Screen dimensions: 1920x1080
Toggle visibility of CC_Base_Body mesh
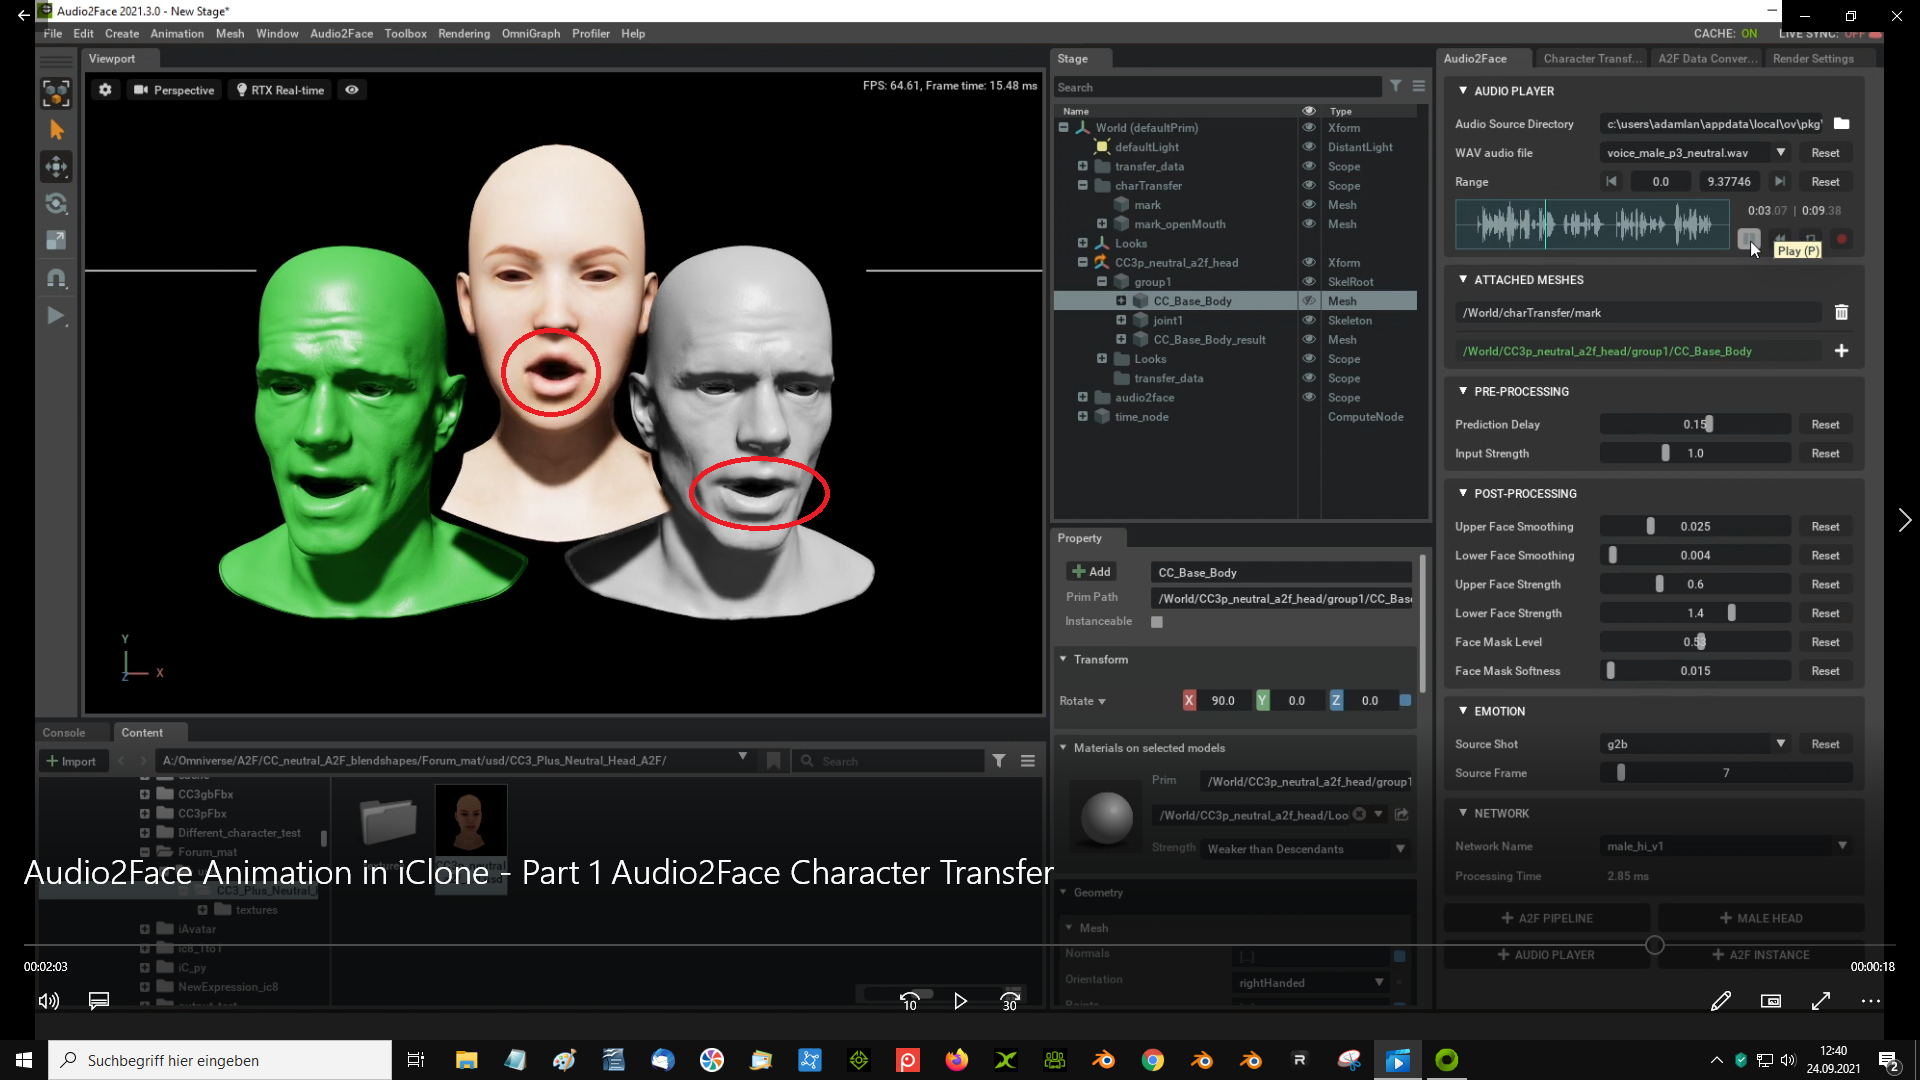click(x=1308, y=301)
